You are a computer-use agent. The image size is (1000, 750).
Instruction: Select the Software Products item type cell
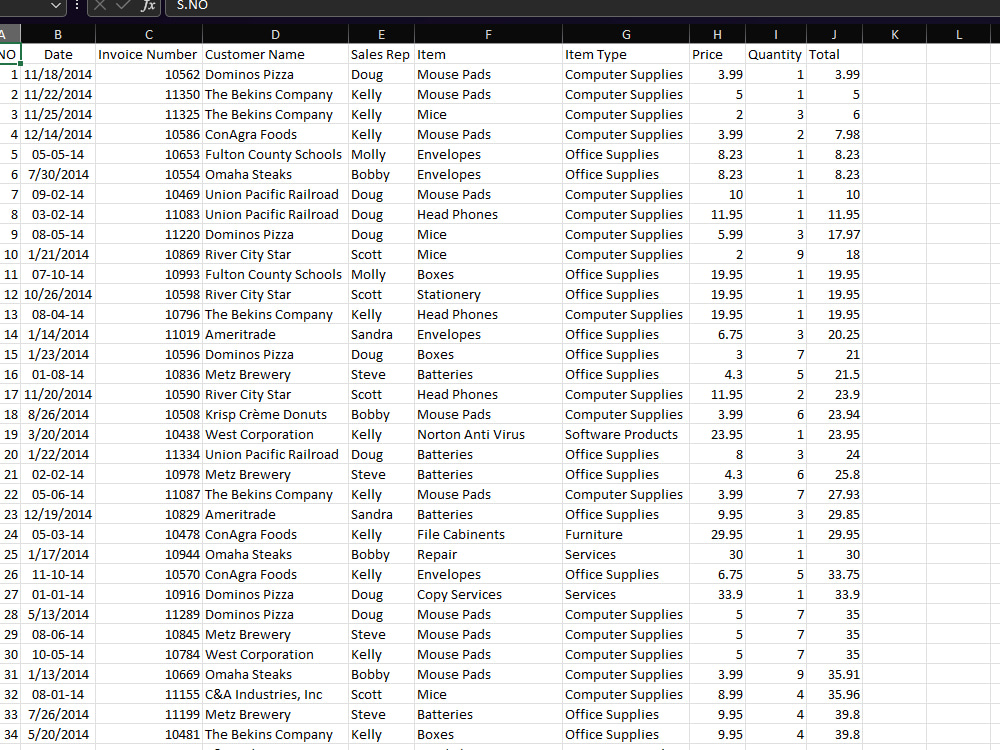point(626,434)
